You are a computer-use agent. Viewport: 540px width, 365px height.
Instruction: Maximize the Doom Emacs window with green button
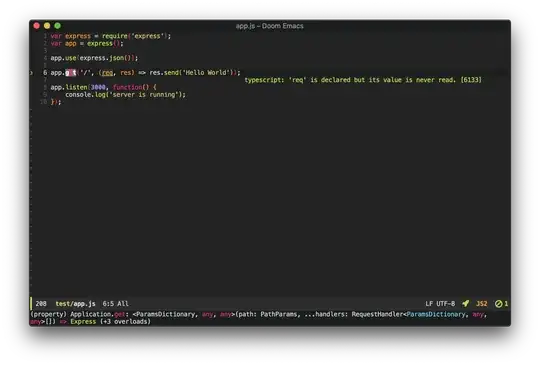[58, 26]
